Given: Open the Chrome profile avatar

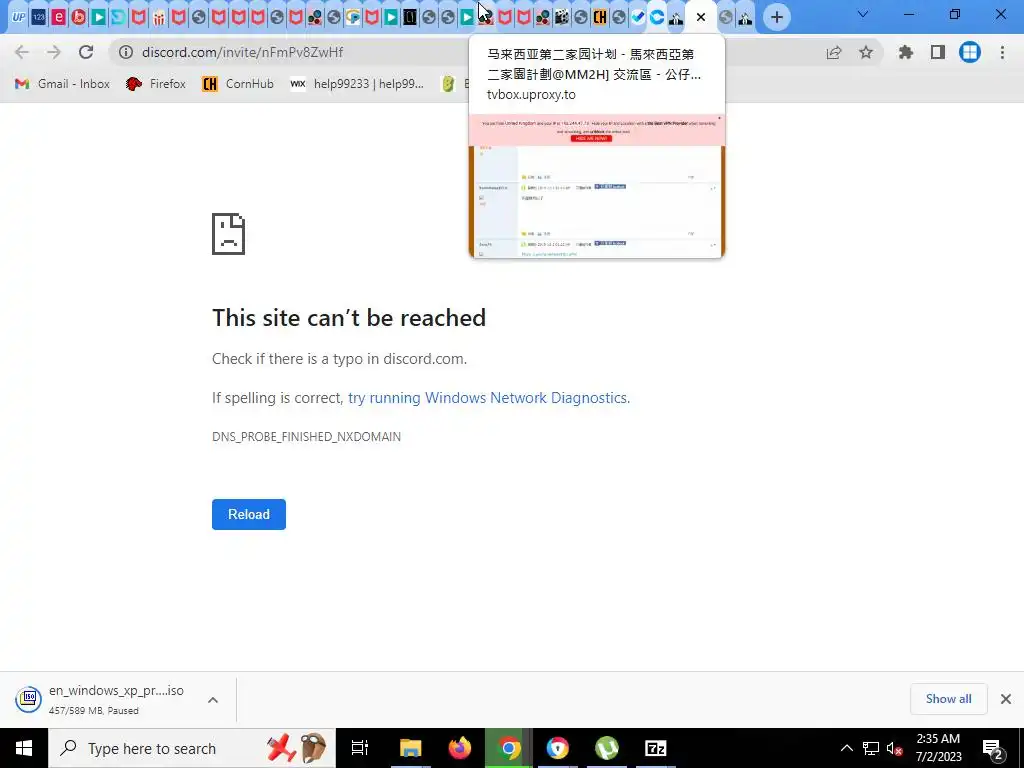Looking at the screenshot, I should (x=970, y=52).
